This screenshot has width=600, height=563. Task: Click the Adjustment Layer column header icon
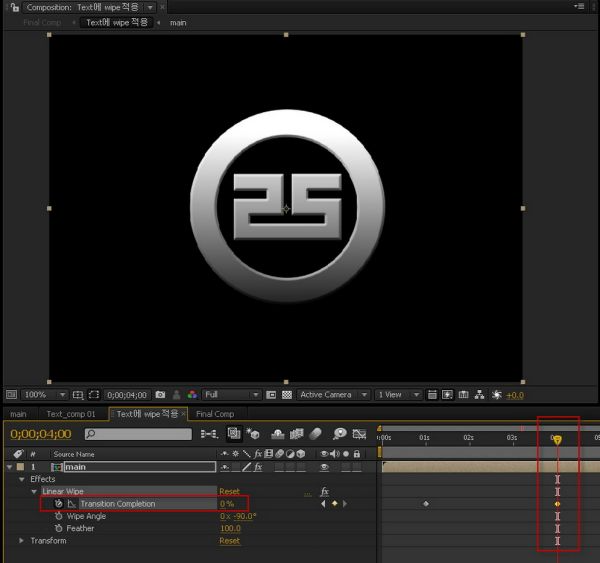tap(290, 454)
